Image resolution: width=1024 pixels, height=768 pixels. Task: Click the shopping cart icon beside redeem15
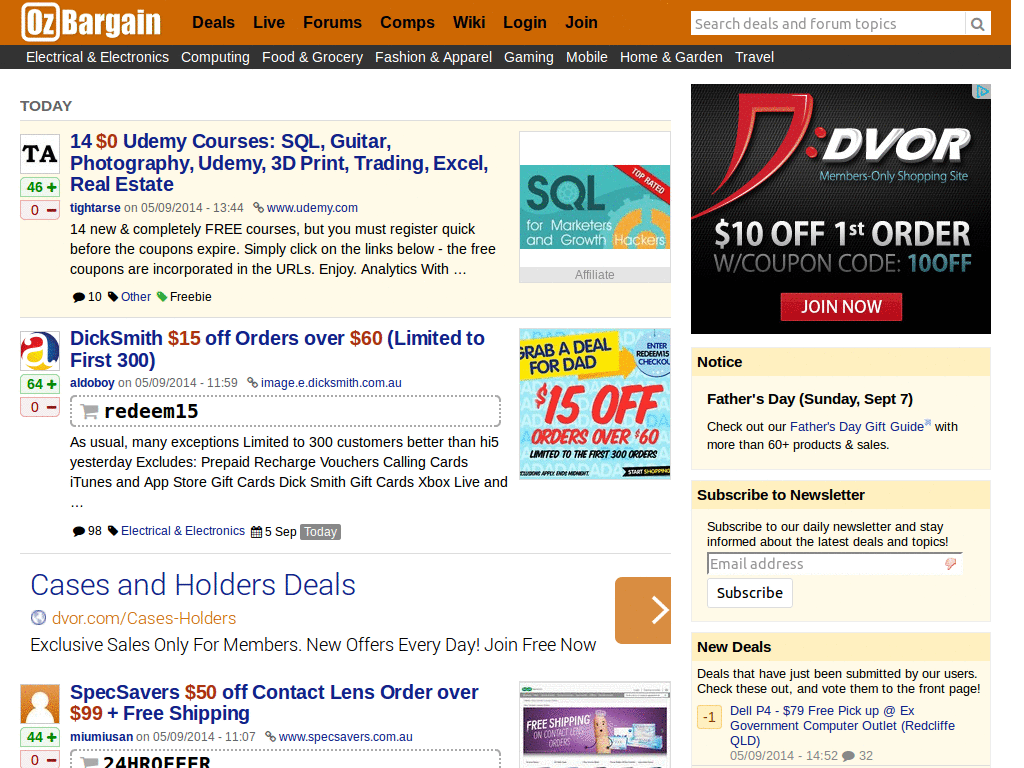[89, 411]
